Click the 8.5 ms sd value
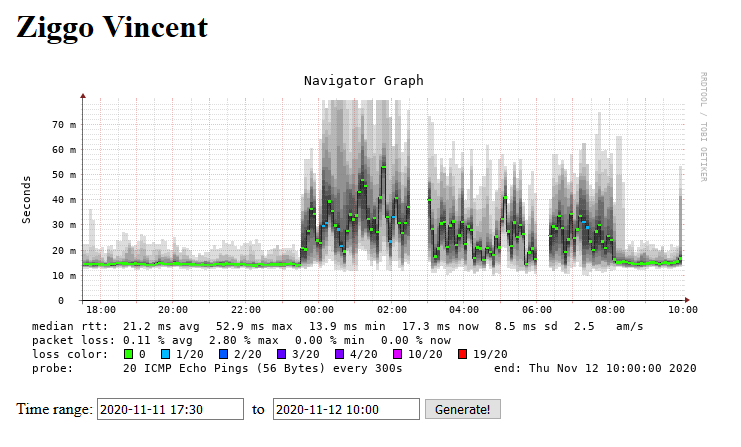Viewport: 741px width, 447px height. tap(526, 327)
